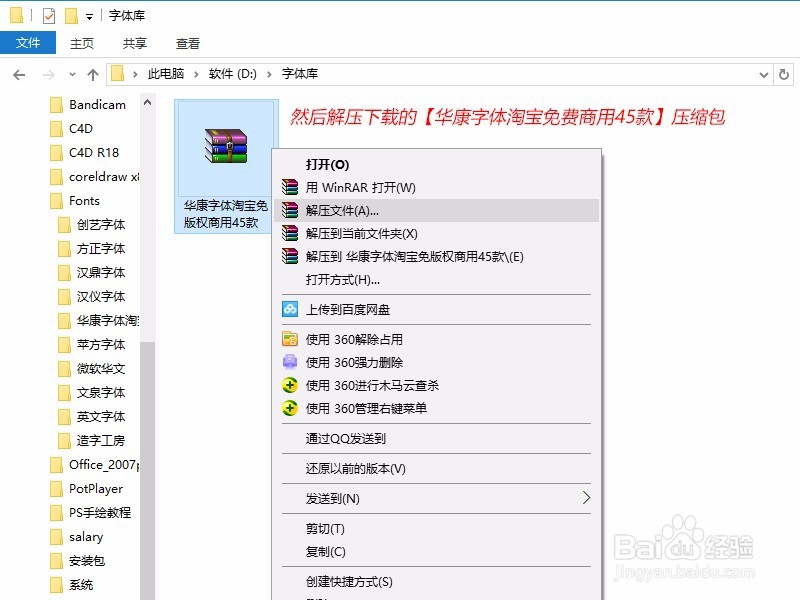Click the 360 icon beside 使用 360进行木马云查杀

pos(290,385)
